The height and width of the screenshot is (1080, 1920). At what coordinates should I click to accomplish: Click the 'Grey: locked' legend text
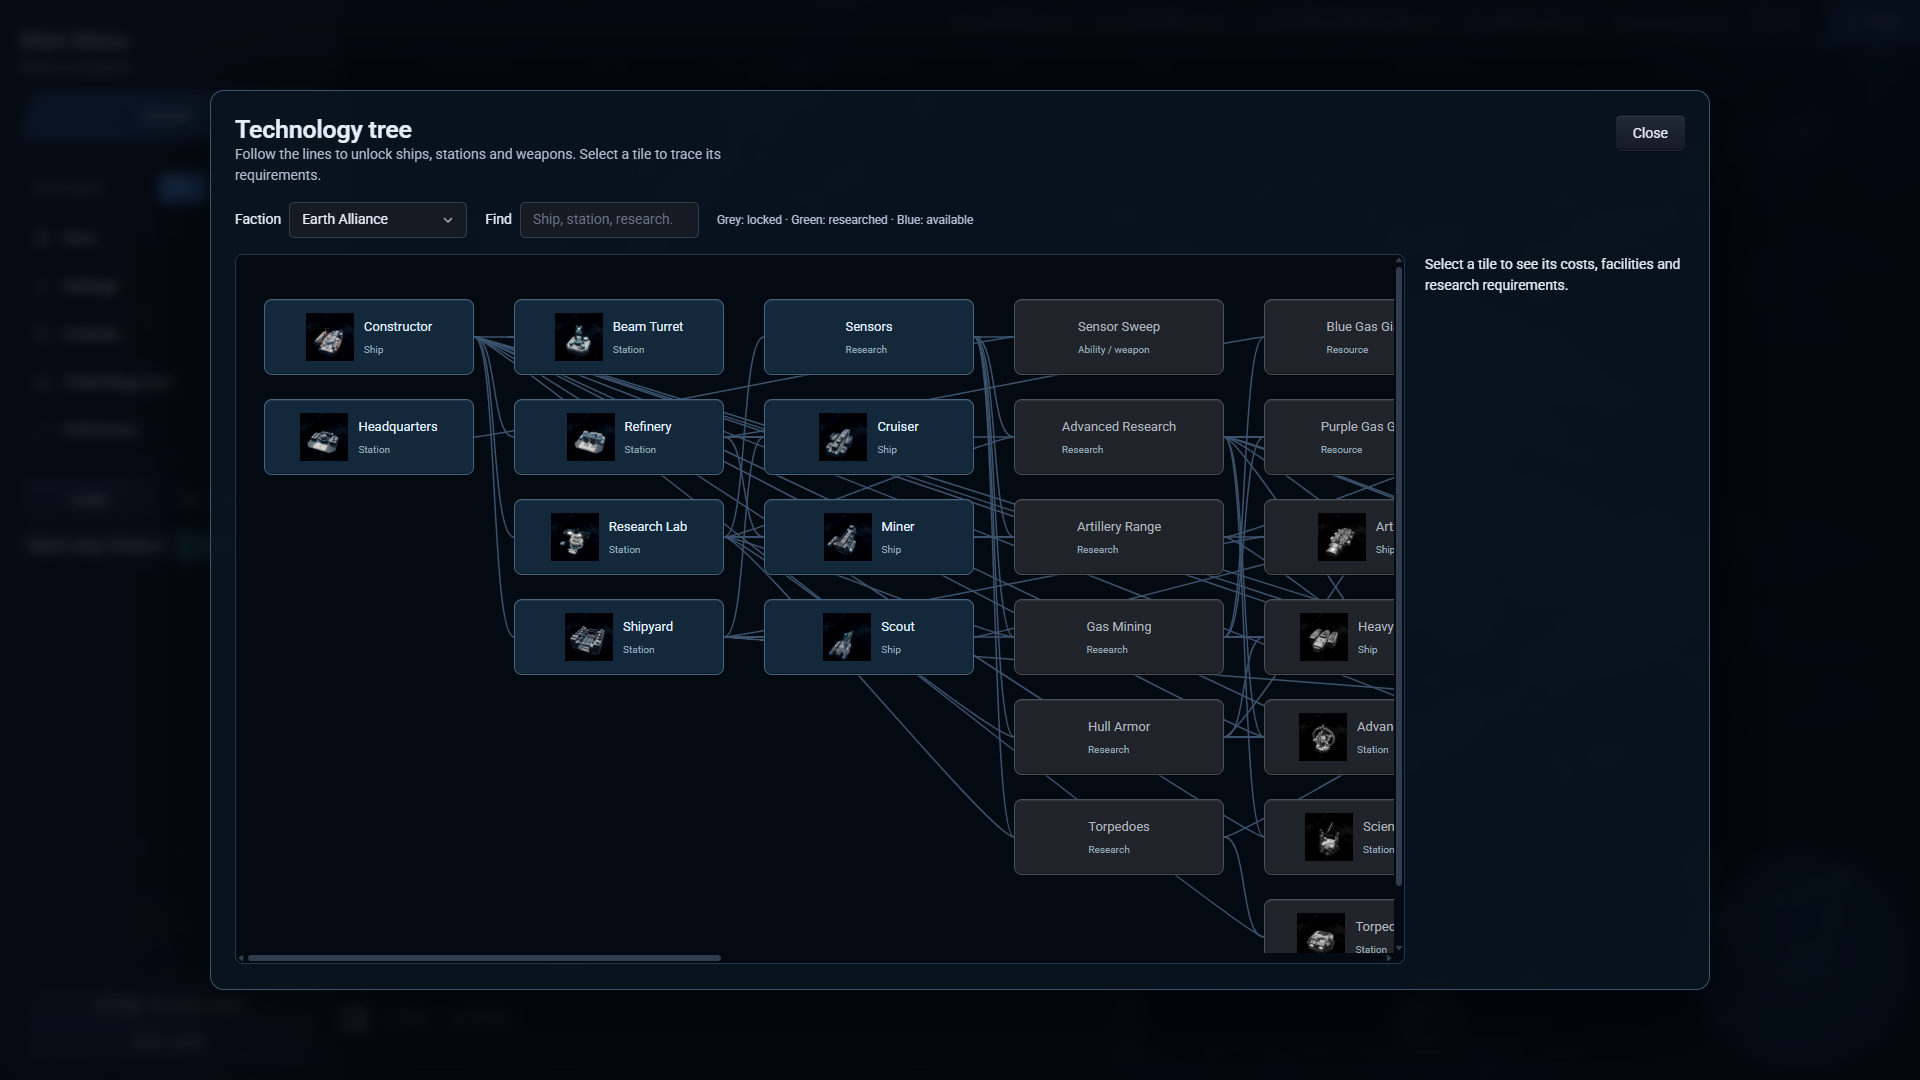pos(749,220)
